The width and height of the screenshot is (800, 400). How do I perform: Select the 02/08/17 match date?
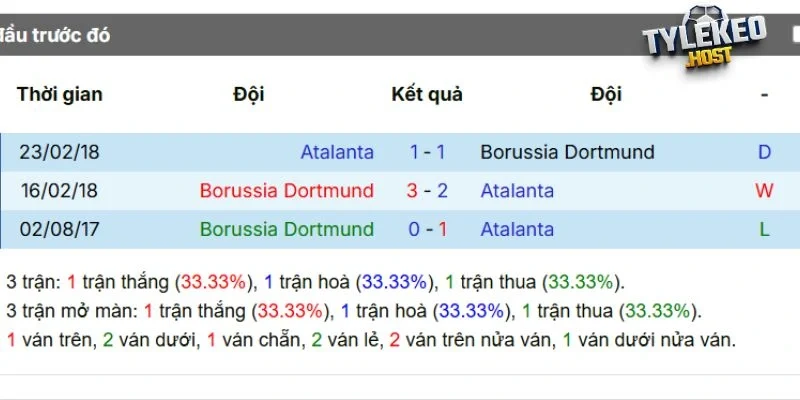click(60, 229)
